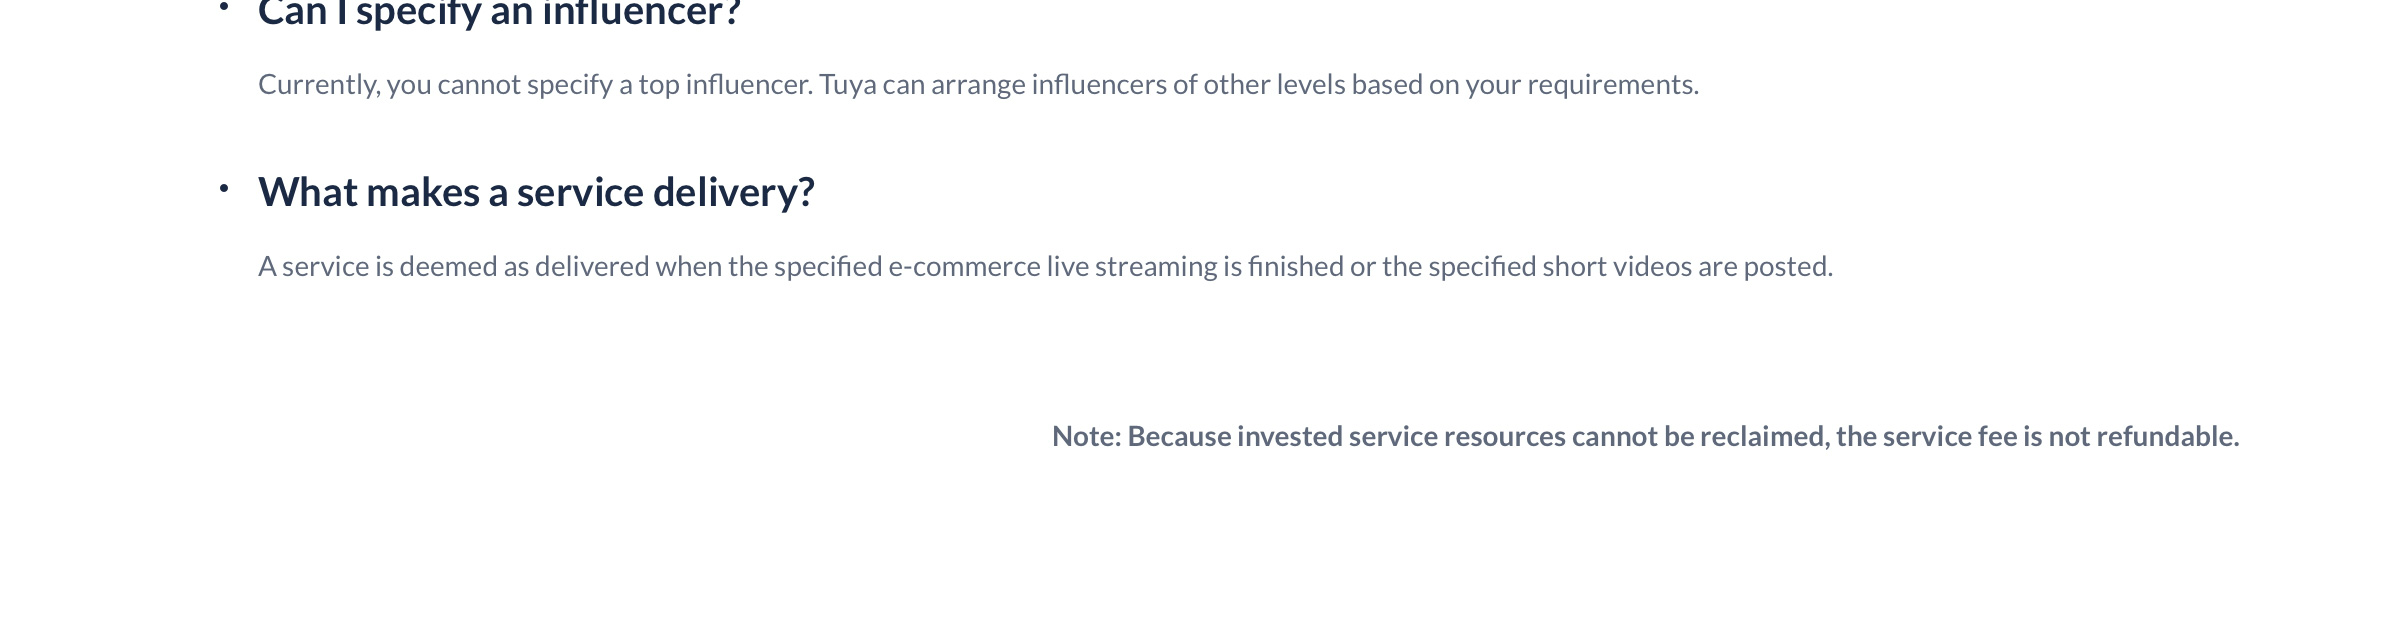Click 'invested service resources' in the note
The width and height of the screenshot is (2400, 644).
click(1401, 436)
